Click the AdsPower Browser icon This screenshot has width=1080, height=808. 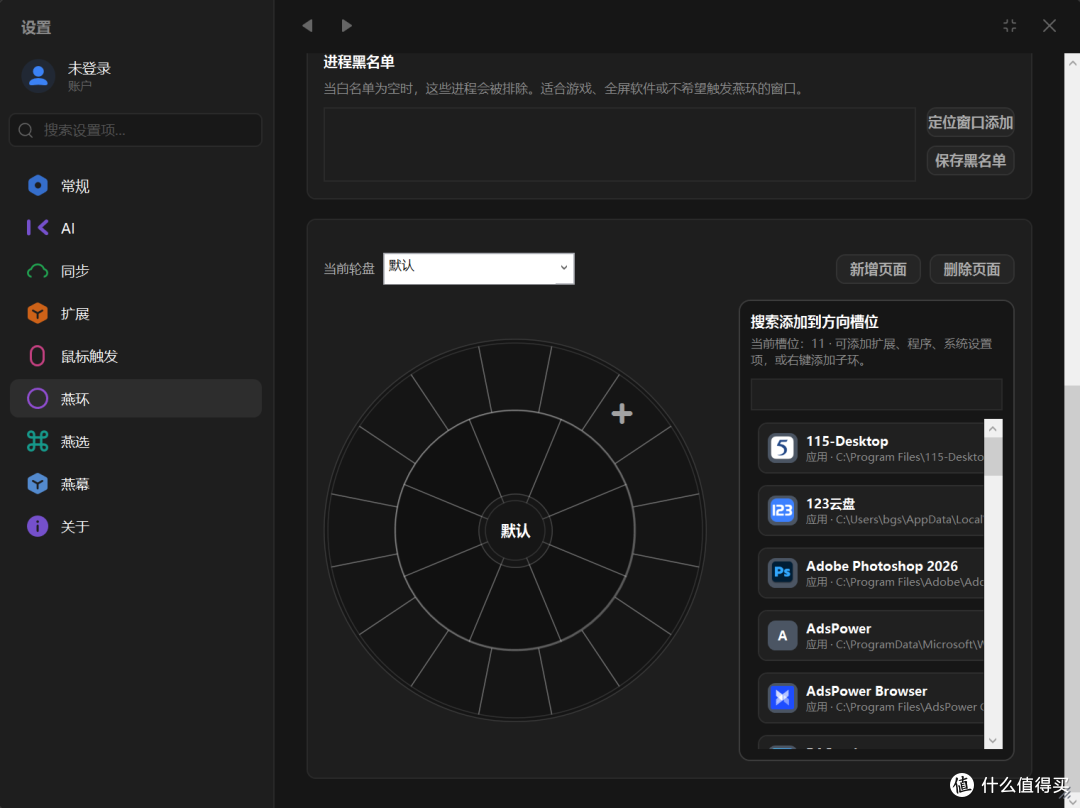pyautogui.click(x=782, y=698)
